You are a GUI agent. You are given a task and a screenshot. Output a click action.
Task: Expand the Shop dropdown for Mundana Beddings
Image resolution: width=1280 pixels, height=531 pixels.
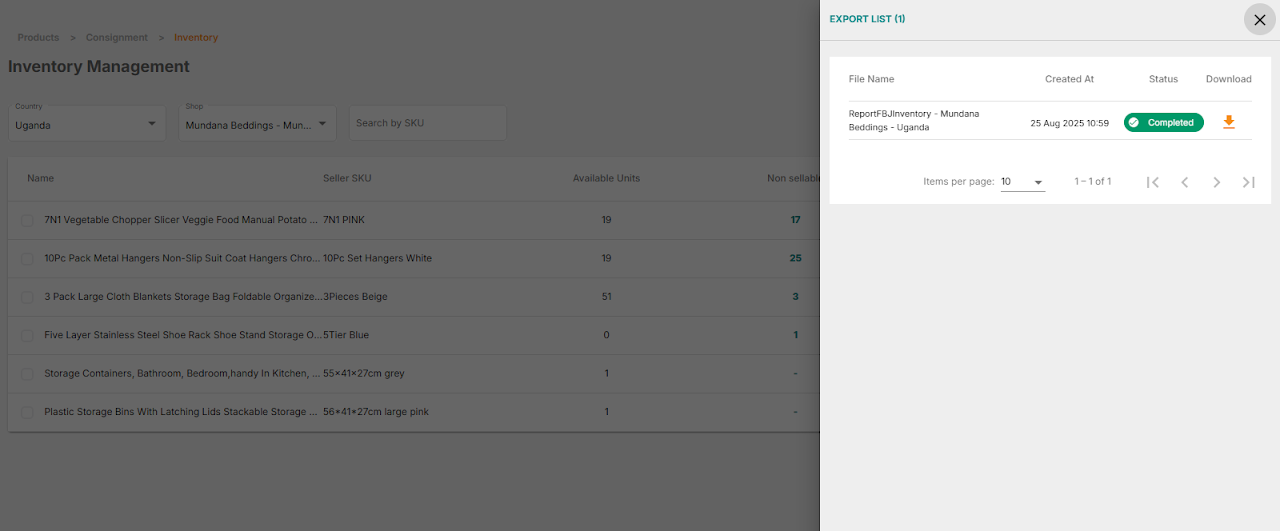[257, 124]
